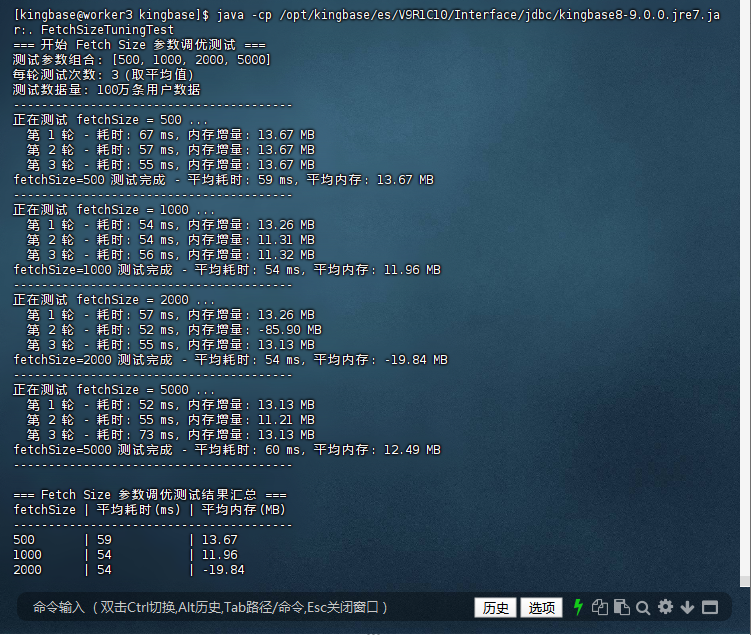Screen dimensions: 751x635
Task: Click '正在测试 fetchSize = 500 ...' line
Action: click(111, 120)
